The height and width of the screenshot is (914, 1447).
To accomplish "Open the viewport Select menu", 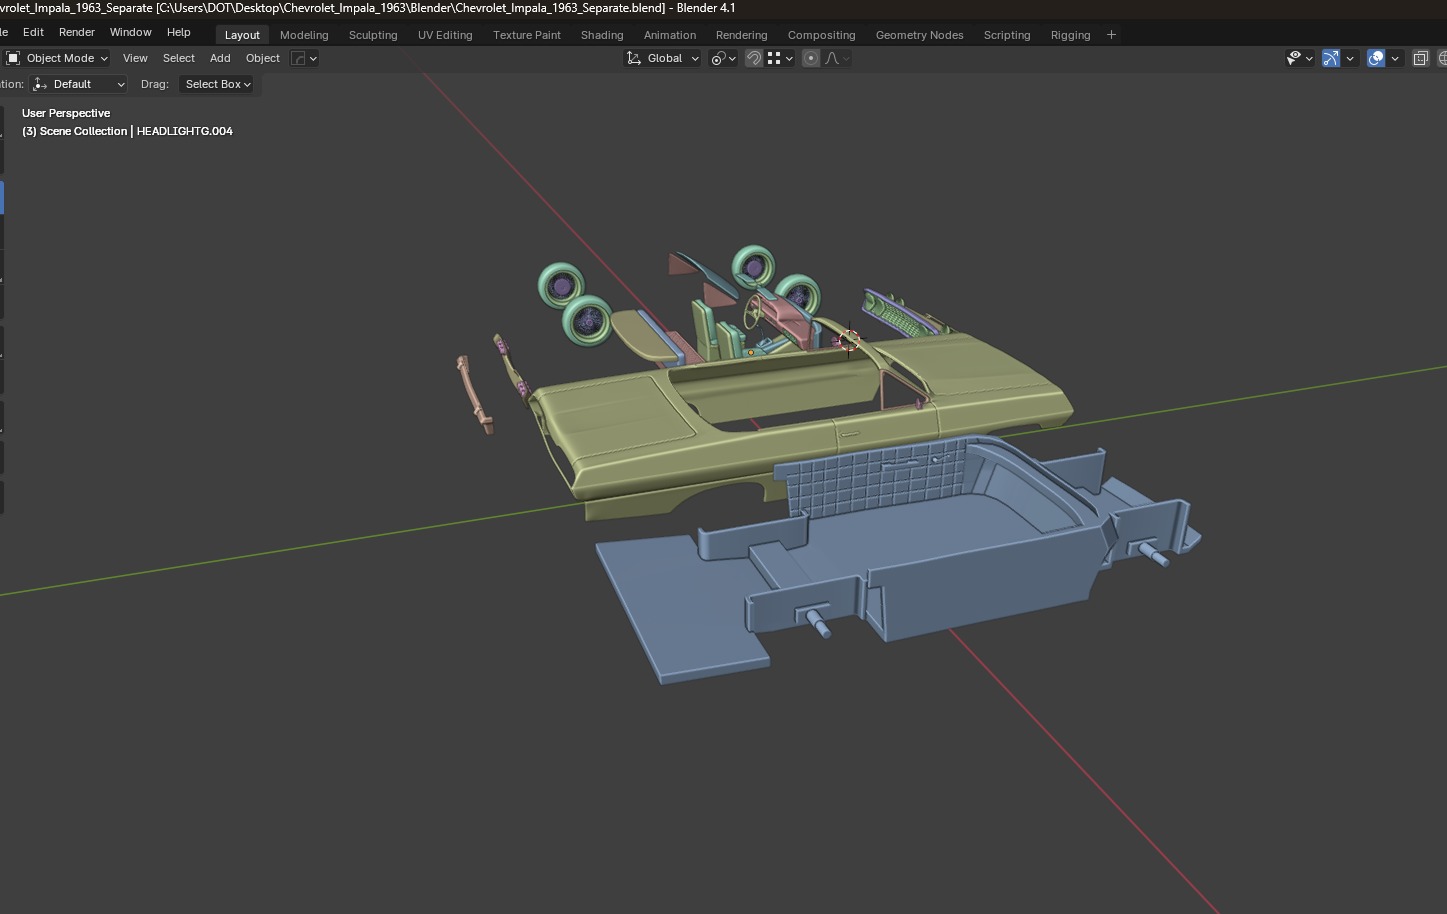I will pos(179,58).
